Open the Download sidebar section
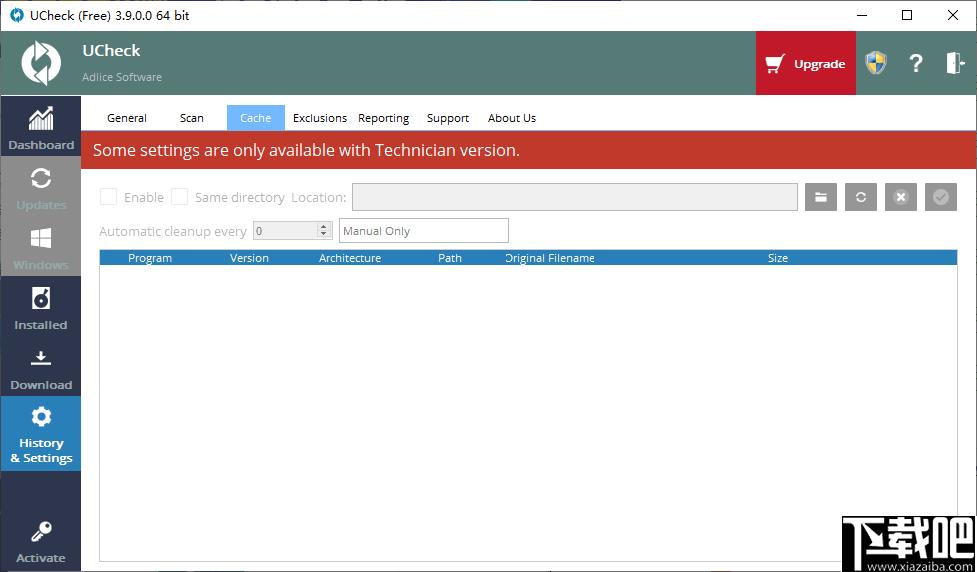Screen dimensions: 977x572 41,366
